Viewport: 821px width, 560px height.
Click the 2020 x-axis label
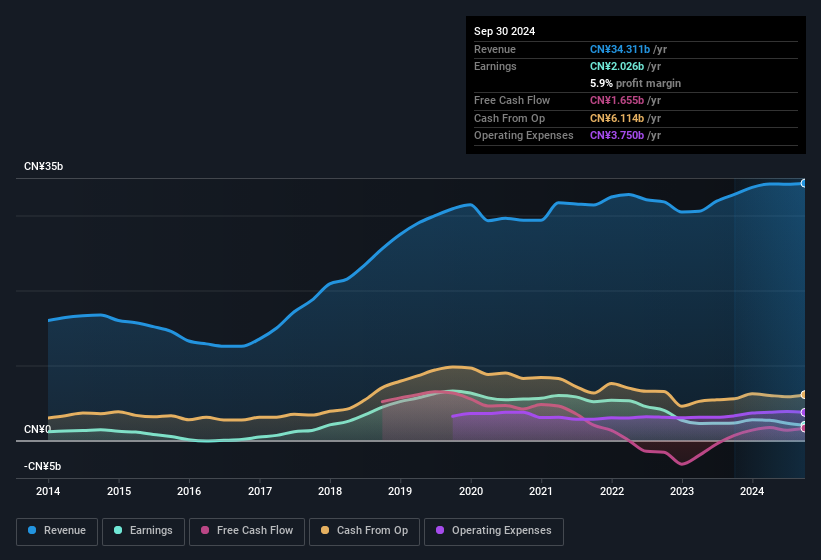[471, 491]
